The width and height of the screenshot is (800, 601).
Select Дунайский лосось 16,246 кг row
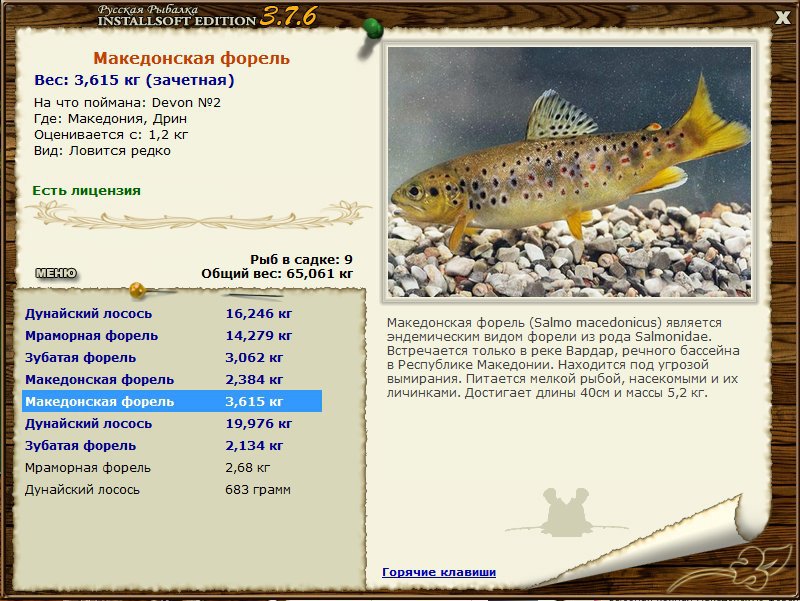171,313
